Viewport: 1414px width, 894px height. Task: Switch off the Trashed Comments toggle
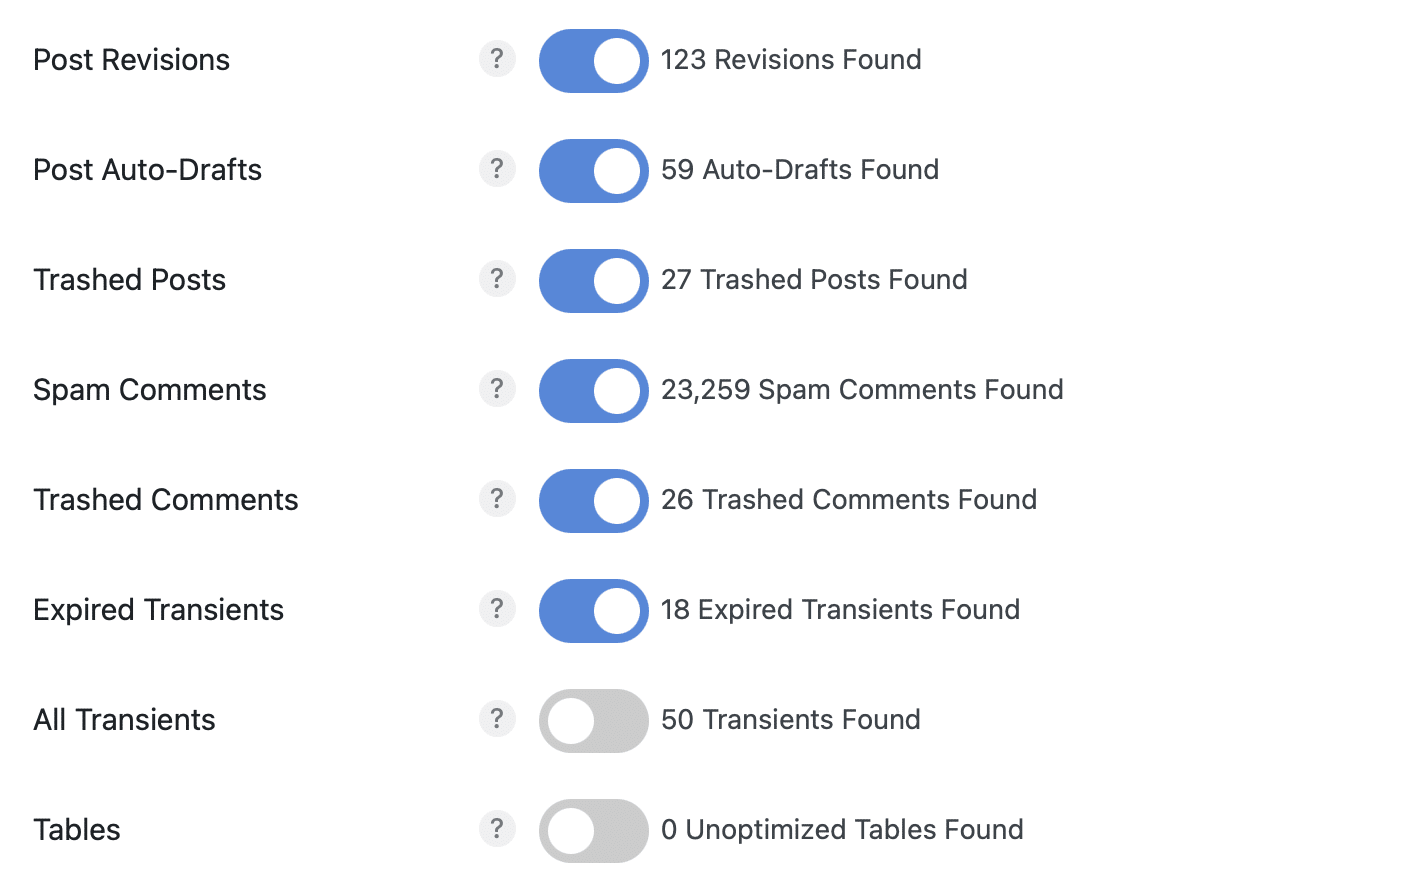pyautogui.click(x=593, y=500)
